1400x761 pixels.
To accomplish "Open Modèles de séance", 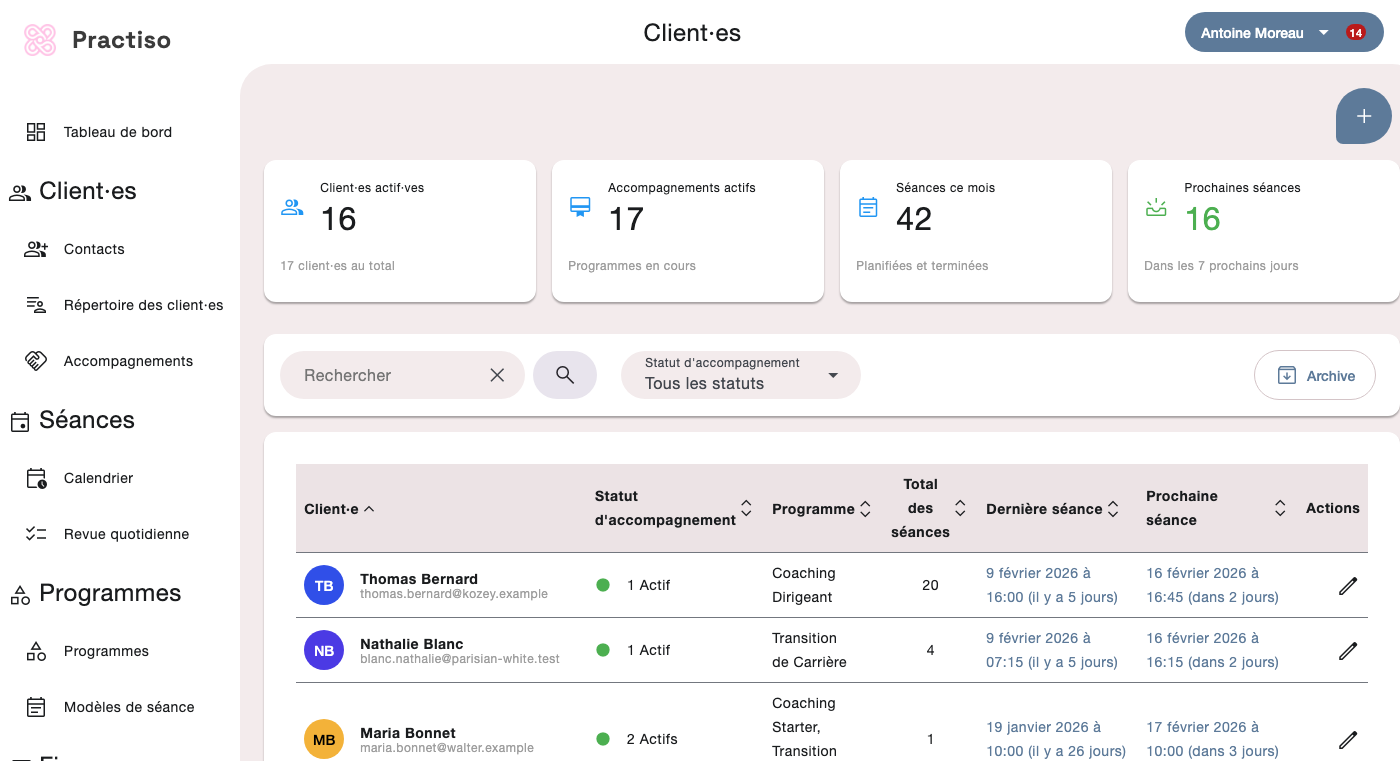I will [x=129, y=707].
